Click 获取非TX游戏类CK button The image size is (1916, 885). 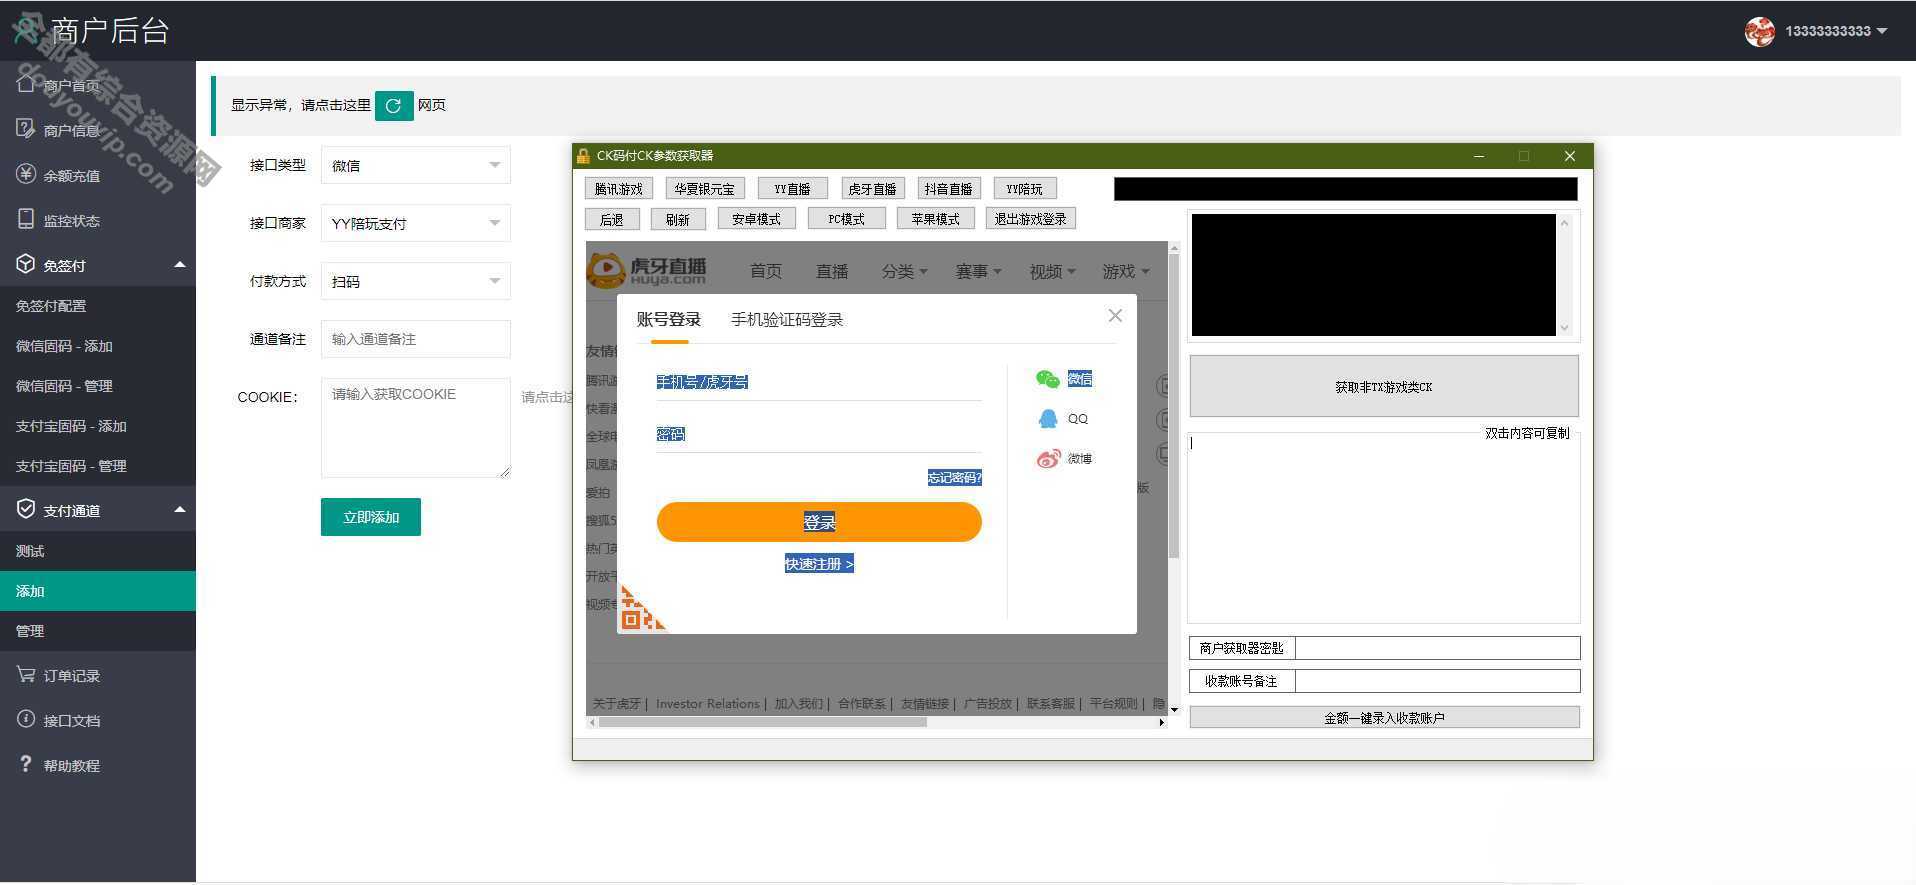(1384, 386)
